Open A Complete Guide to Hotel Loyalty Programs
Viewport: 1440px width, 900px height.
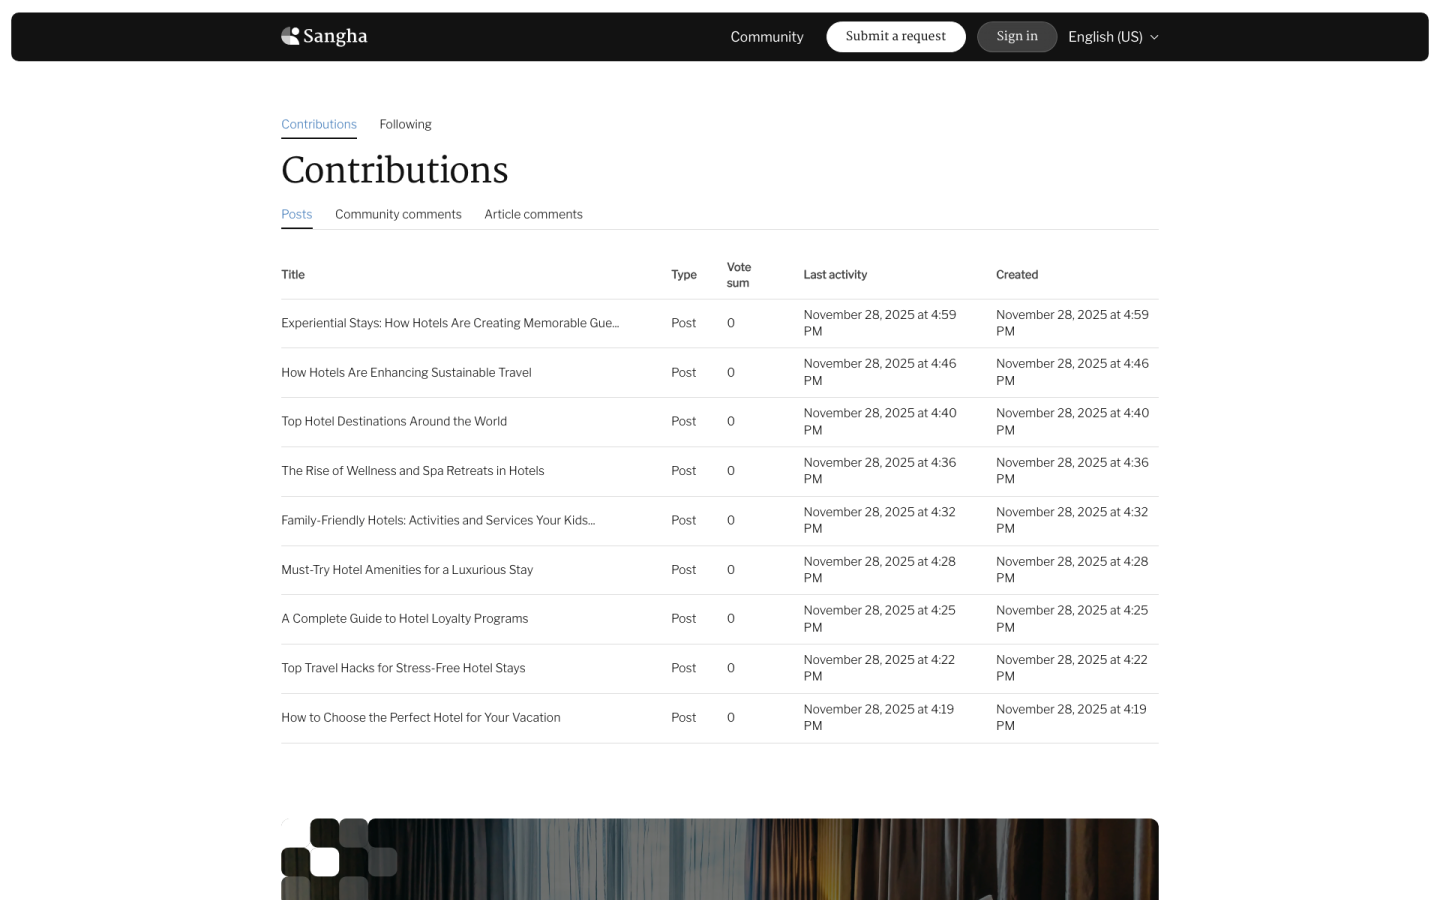pos(404,619)
